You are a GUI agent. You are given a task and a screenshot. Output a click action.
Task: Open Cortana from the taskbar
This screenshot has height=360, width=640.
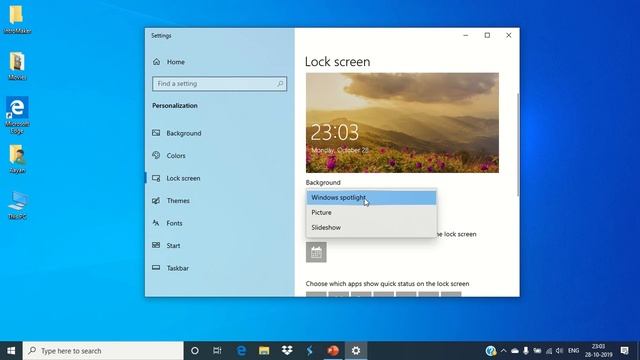tap(195, 351)
